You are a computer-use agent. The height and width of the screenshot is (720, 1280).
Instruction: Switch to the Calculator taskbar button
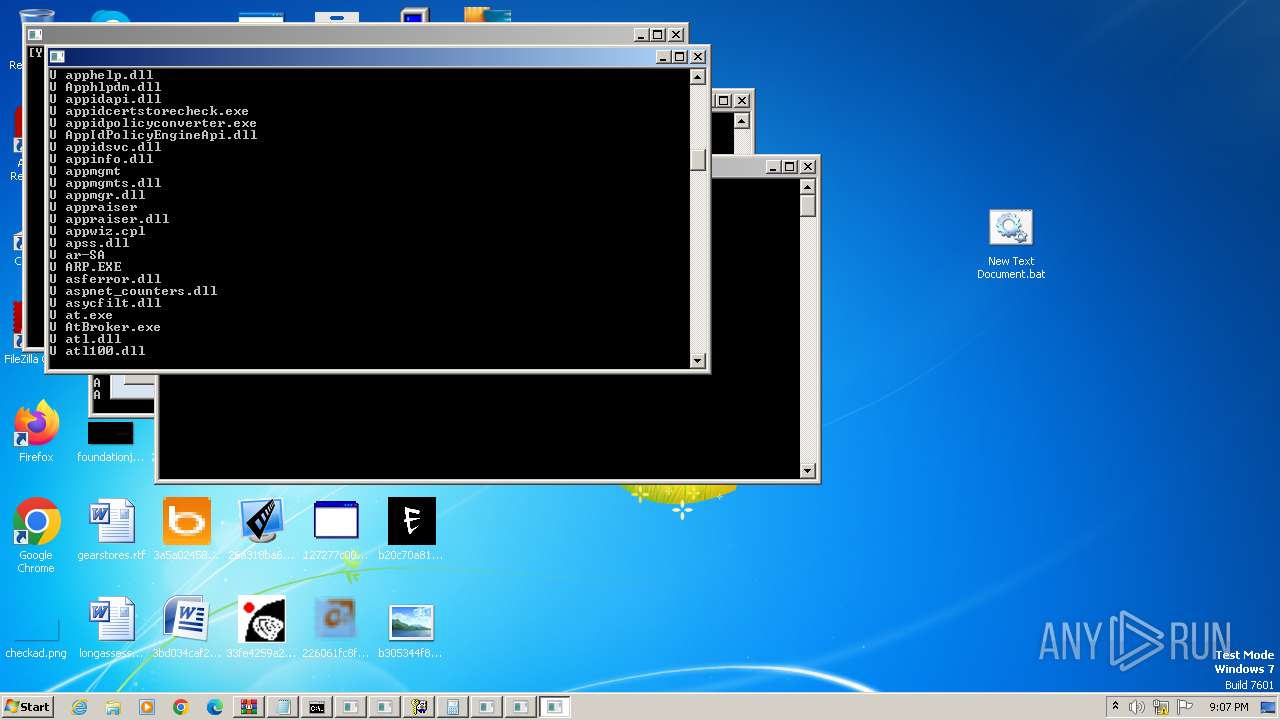(453, 707)
